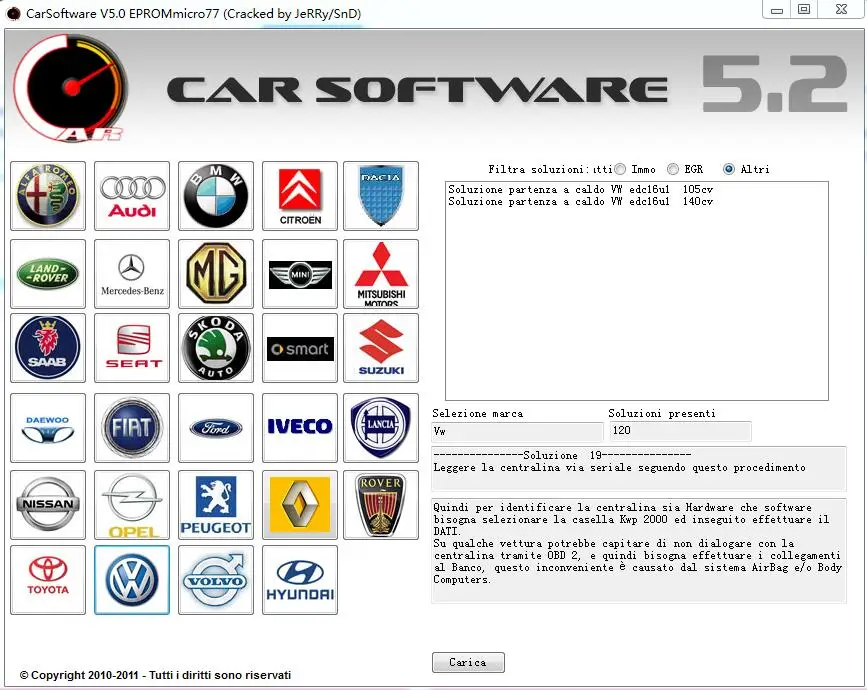The image size is (867, 690).
Task: Choose the Opel brand logo
Action: 132,505
